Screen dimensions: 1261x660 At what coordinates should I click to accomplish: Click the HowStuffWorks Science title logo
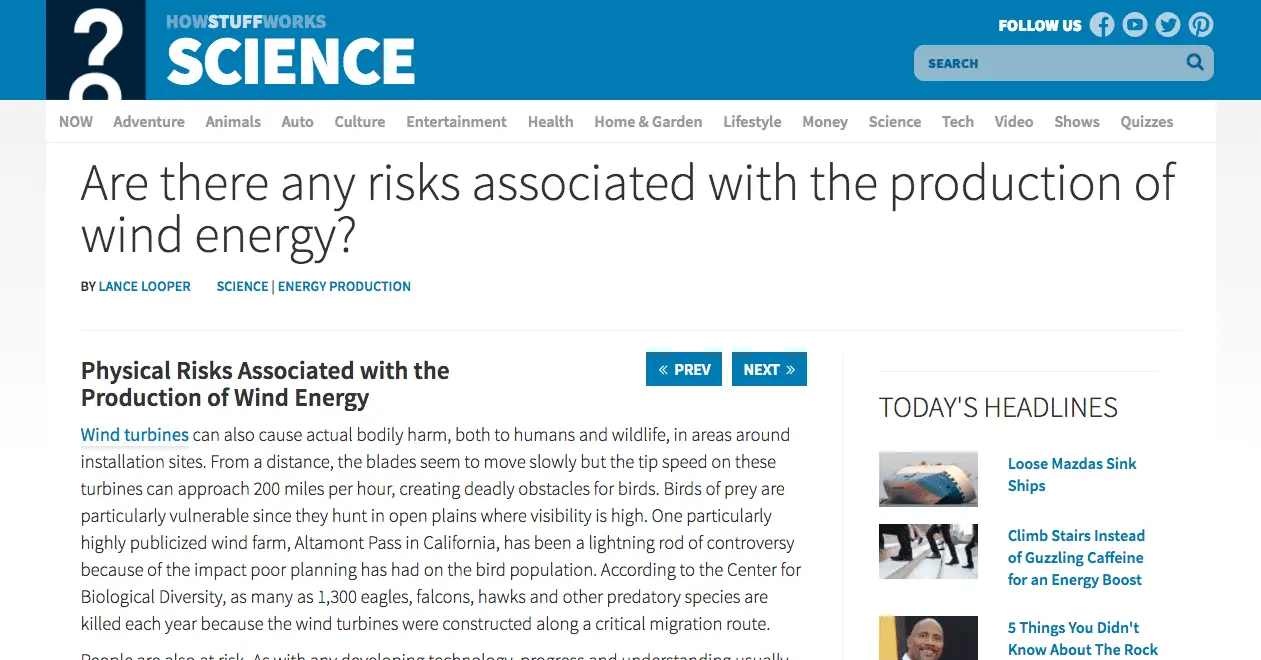point(290,51)
